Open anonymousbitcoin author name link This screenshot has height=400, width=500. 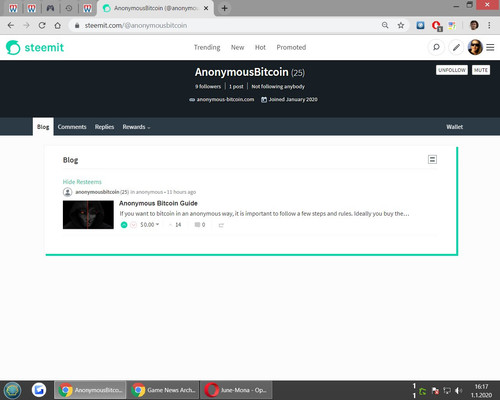(97, 192)
